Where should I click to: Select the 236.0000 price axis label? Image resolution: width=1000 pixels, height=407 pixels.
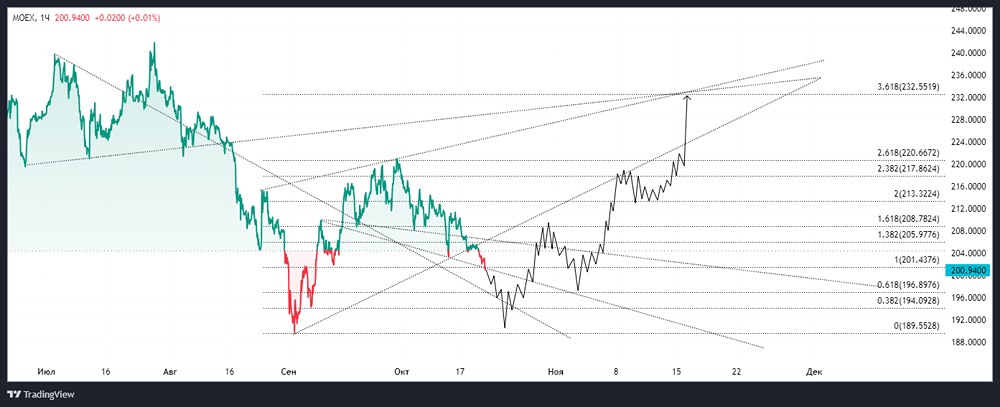pos(970,75)
